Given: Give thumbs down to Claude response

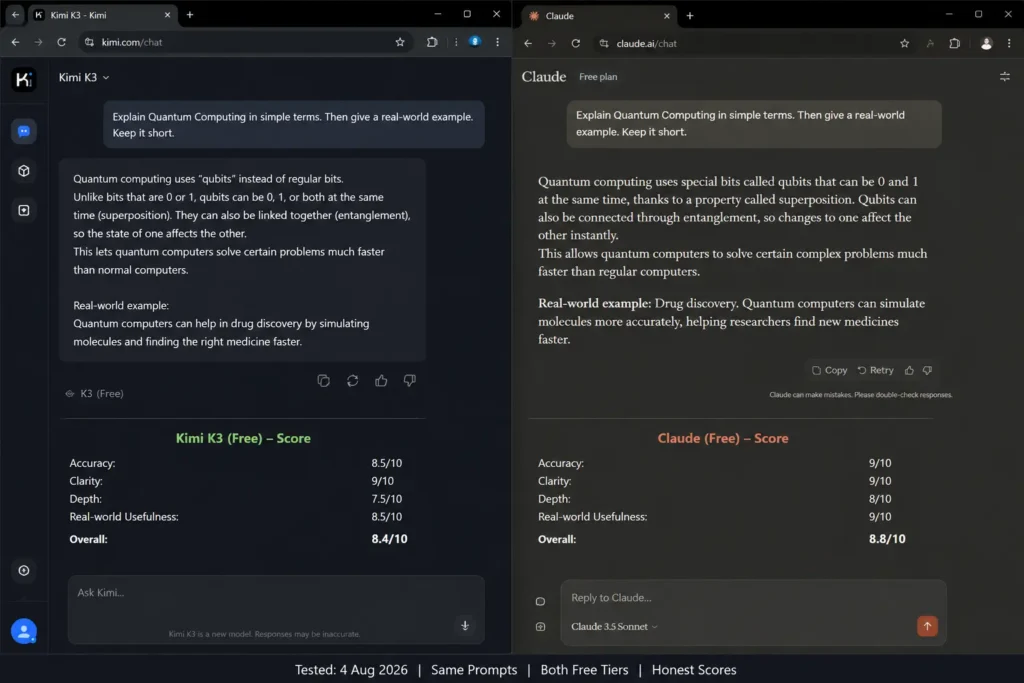Looking at the screenshot, I should (927, 370).
